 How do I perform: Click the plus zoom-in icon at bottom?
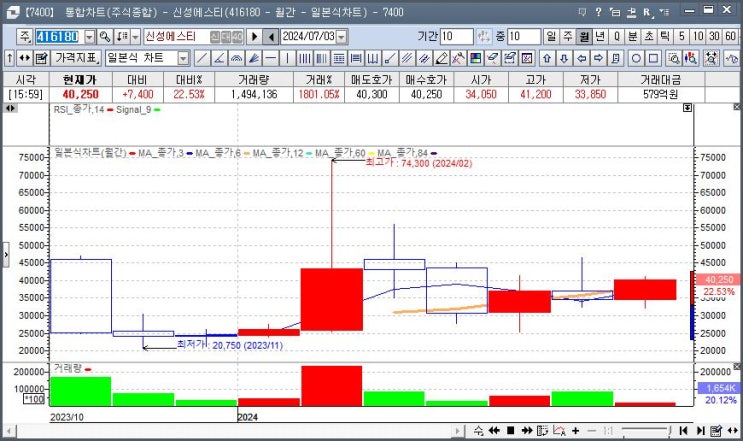coord(576,431)
